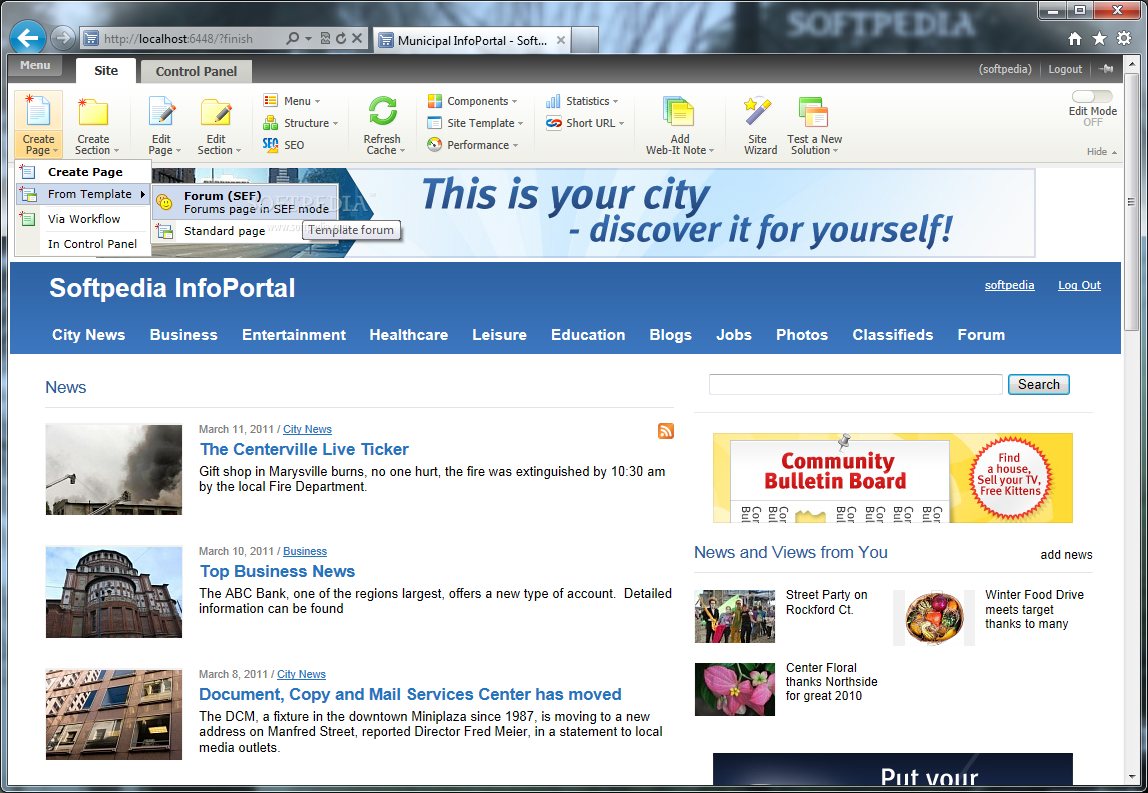Click the Create Page ribbon icon
Viewport: 1148px width, 793px height.
(x=38, y=112)
